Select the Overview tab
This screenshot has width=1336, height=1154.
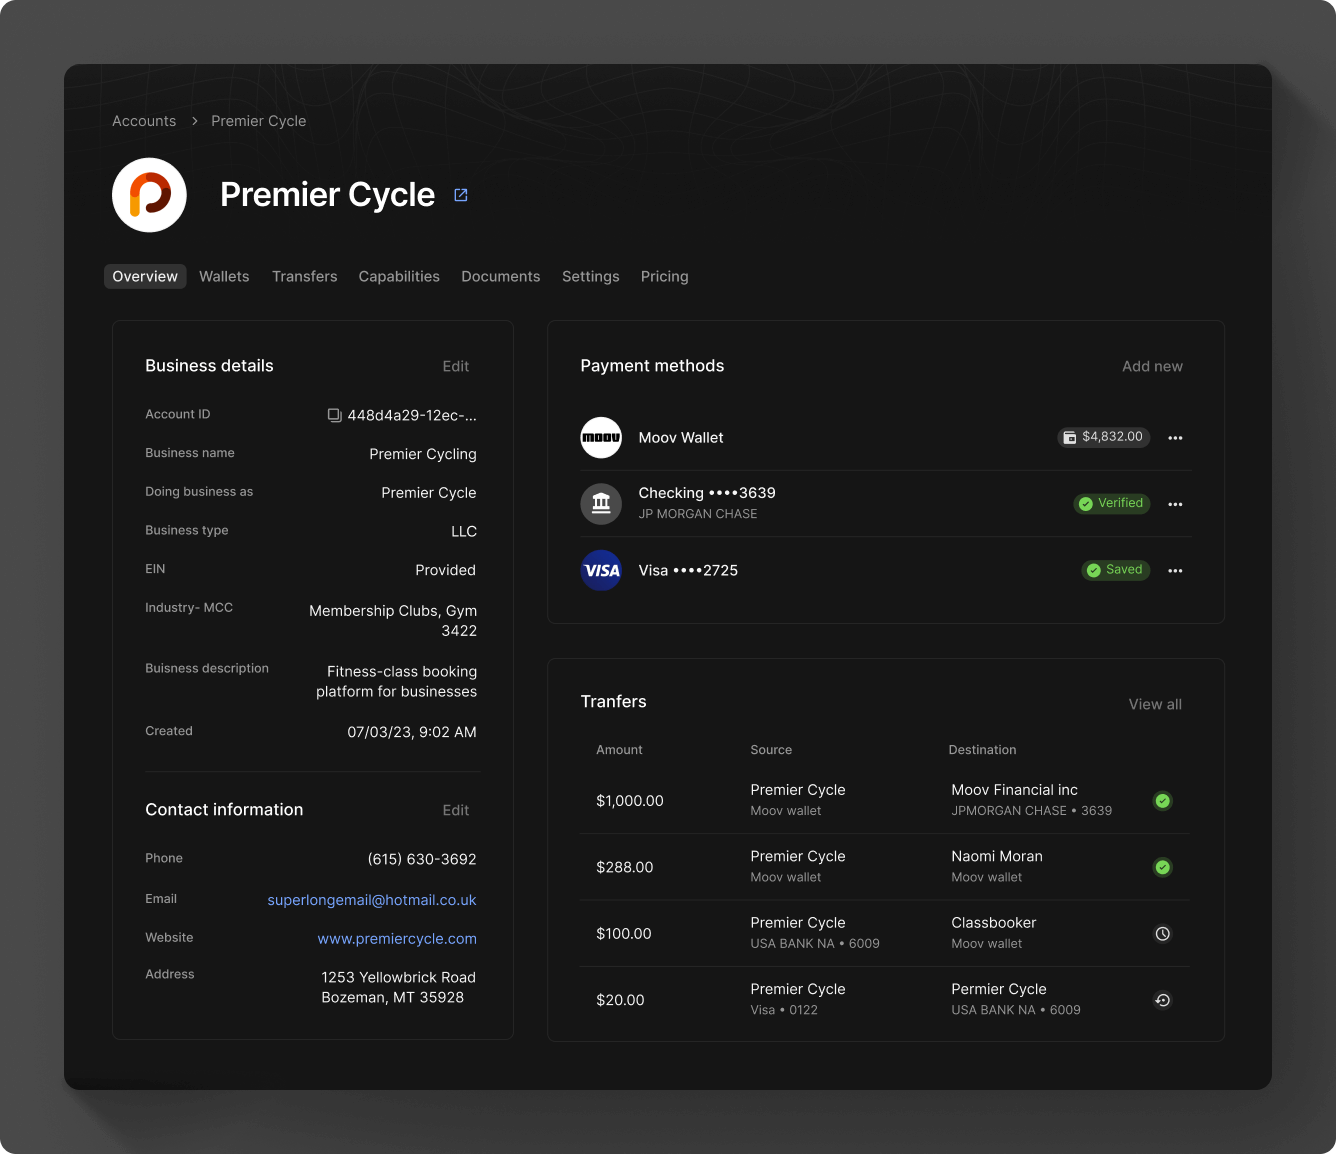pyautogui.click(x=145, y=277)
